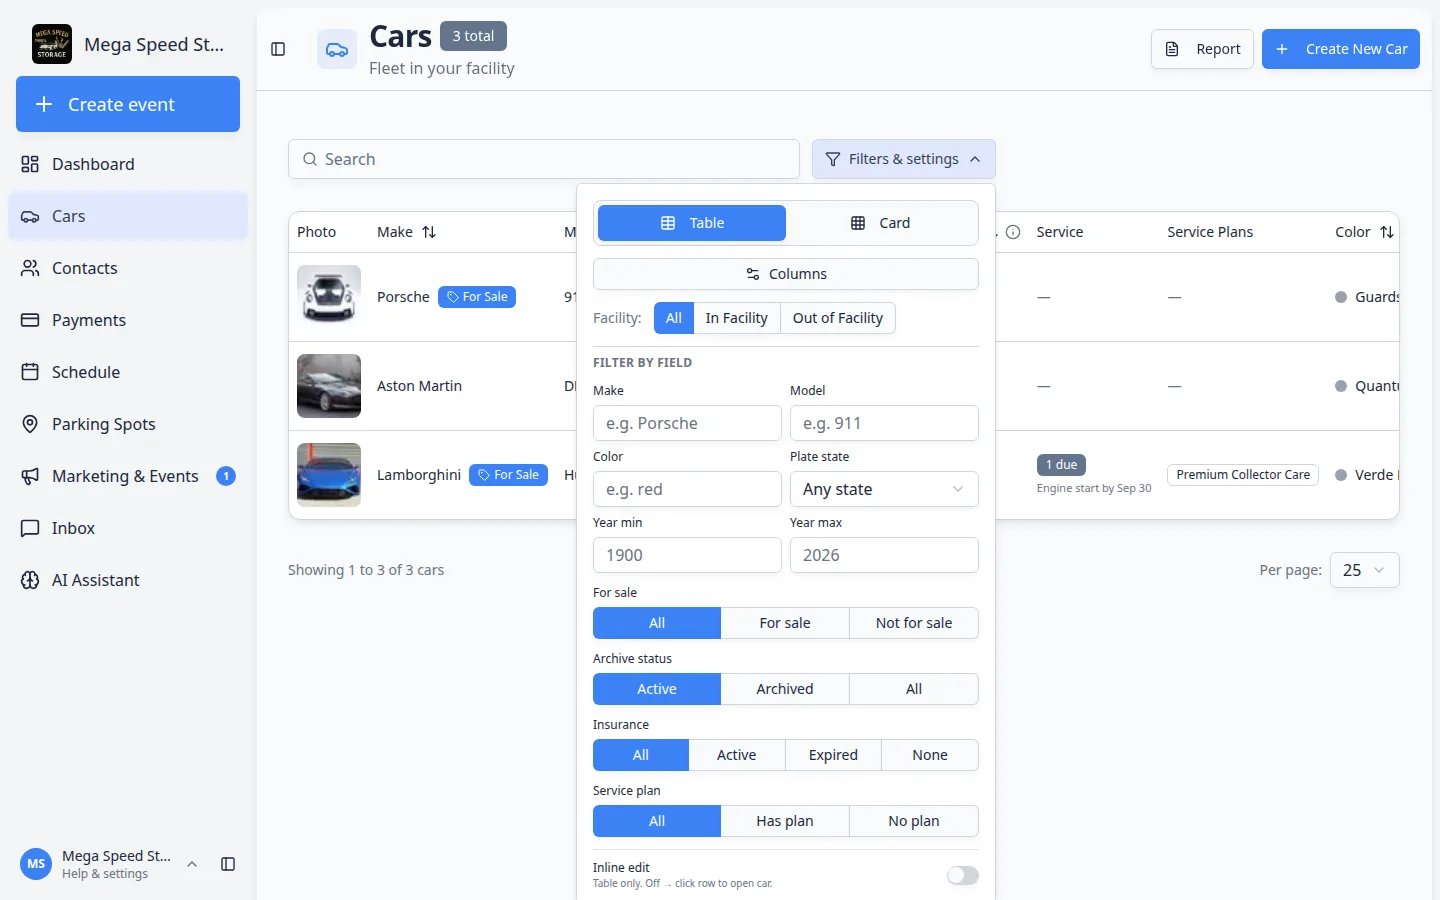This screenshot has width=1440, height=900.
Task: Open Schedule calendar icon
Action: (x=30, y=372)
